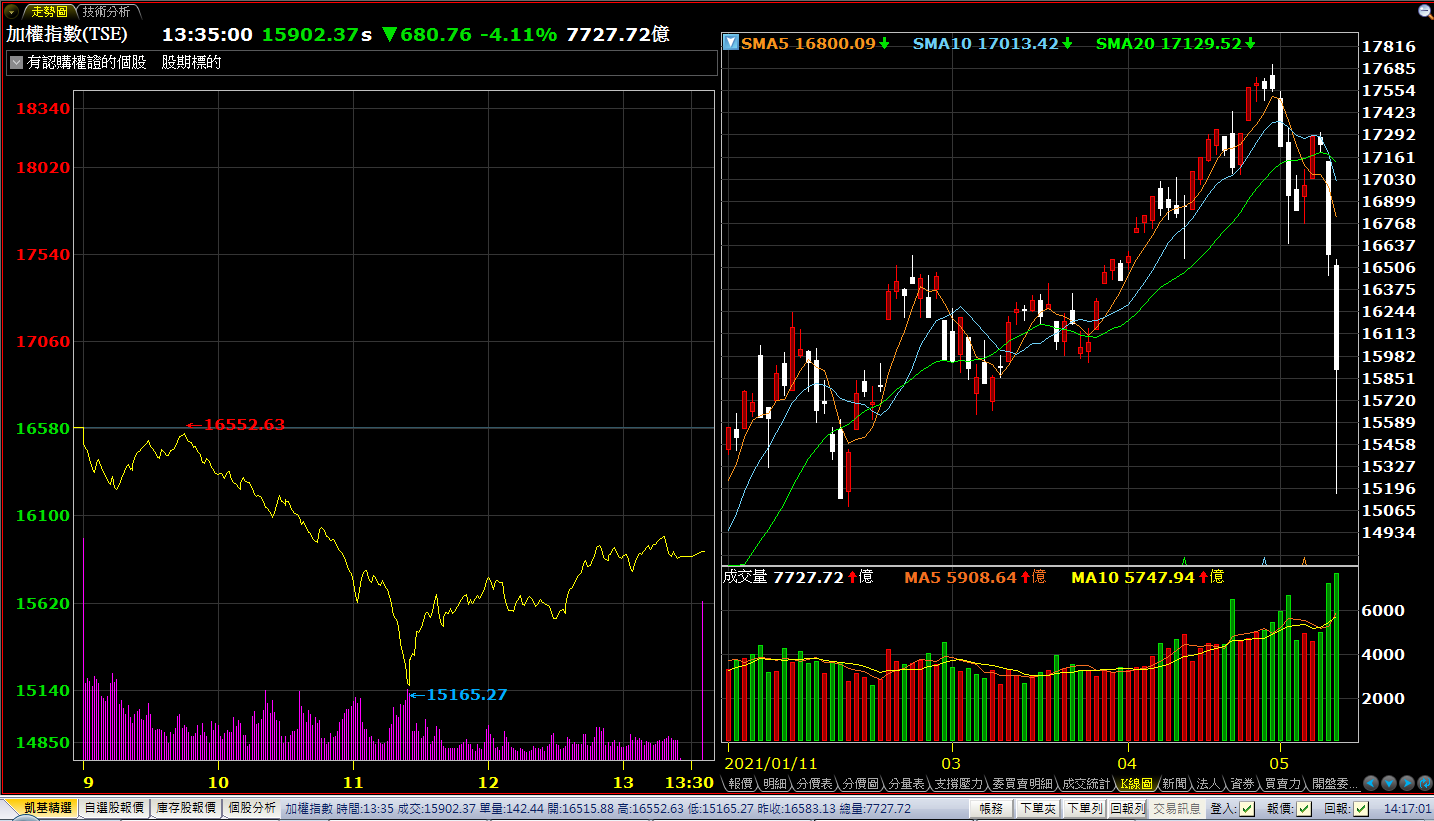1434x821 pixels.
Task: Click the 15902.37 index price in header
Action: (x=310, y=34)
